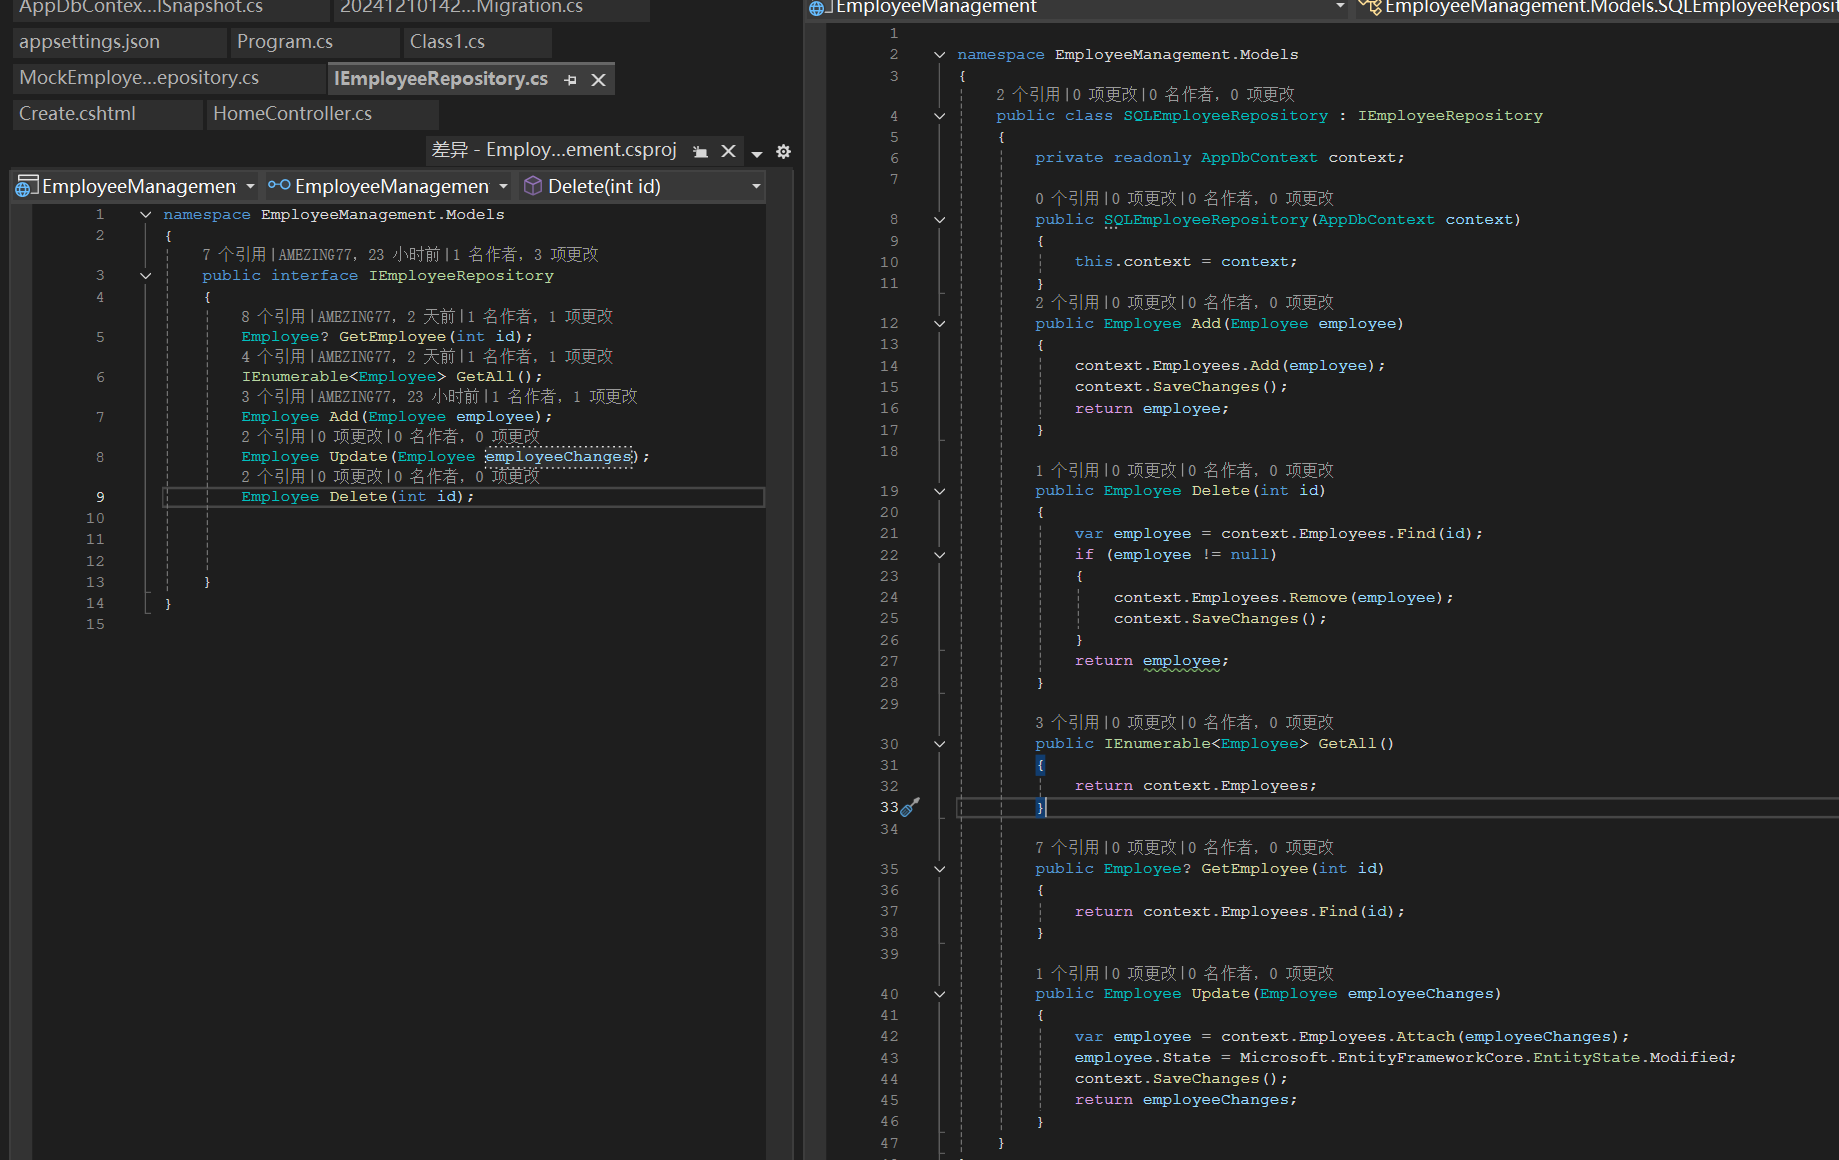Click 'context.Employees.Remove(employee);' line
The height and width of the screenshot is (1160, 1839).
(1283, 598)
